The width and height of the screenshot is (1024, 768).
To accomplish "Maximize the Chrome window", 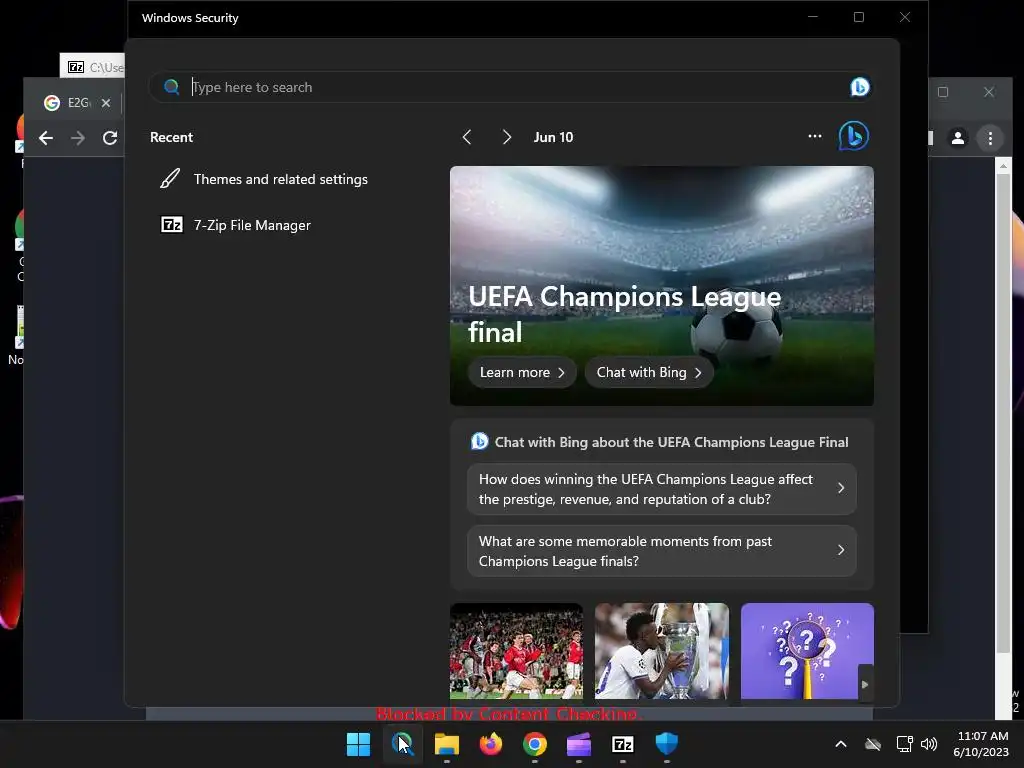I will coord(943,92).
